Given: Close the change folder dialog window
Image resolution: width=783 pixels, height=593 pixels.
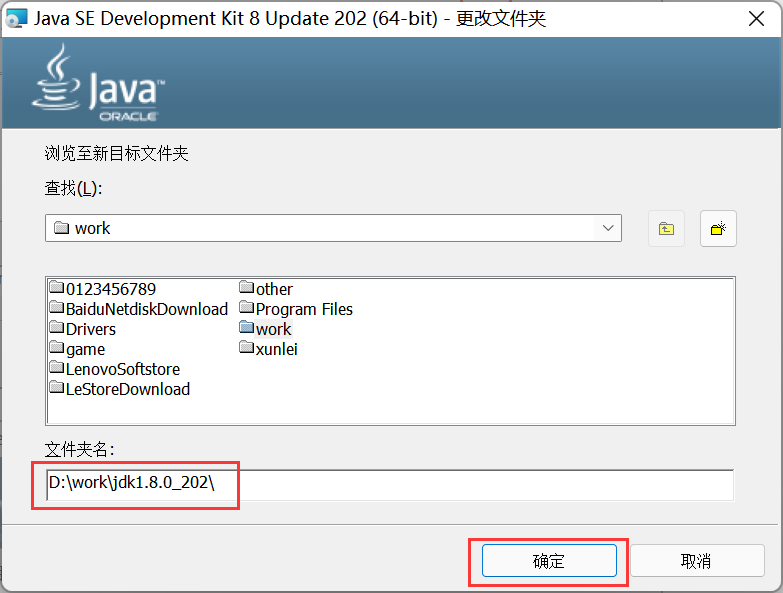Looking at the screenshot, I should pos(757,19).
